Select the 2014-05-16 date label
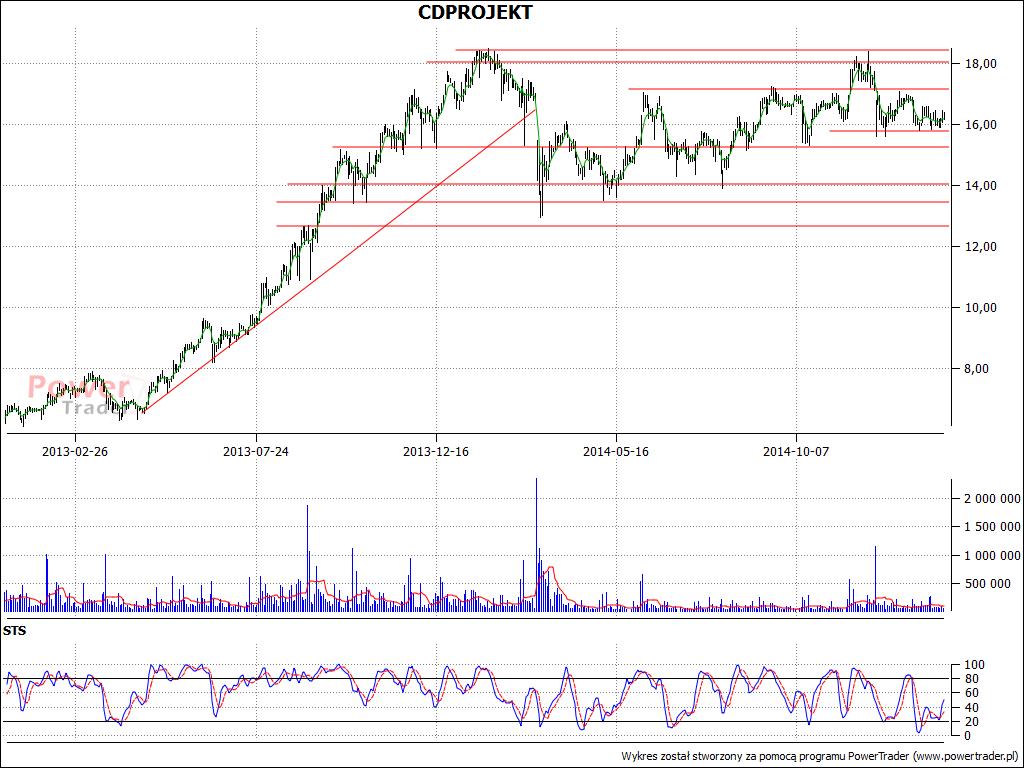The height and width of the screenshot is (768, 1024). [616, 451]
